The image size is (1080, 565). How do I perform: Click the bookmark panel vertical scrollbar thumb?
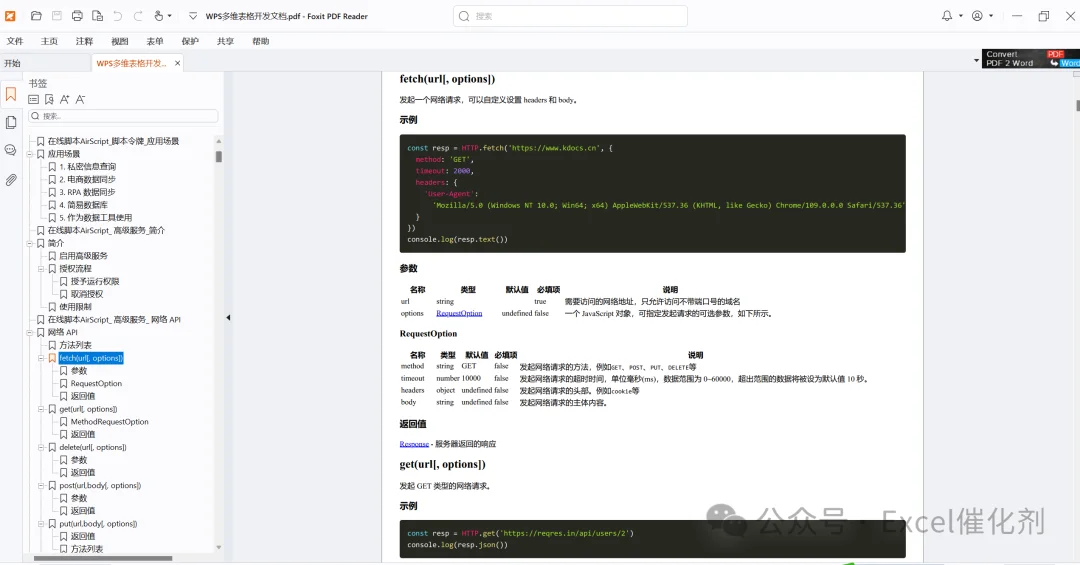coord(218,156)
